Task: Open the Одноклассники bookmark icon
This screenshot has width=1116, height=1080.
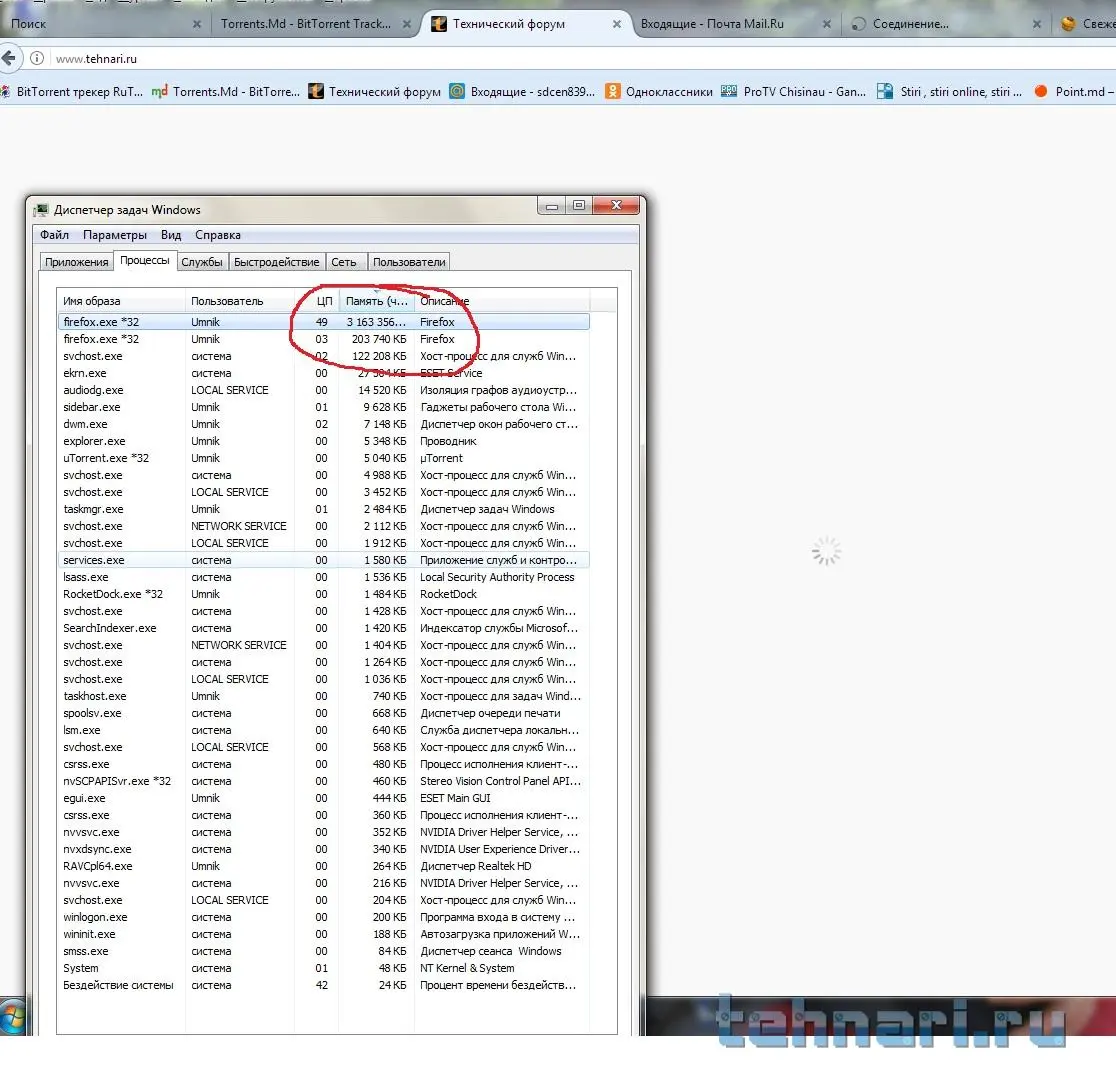Action: click(x=612, y=91)
